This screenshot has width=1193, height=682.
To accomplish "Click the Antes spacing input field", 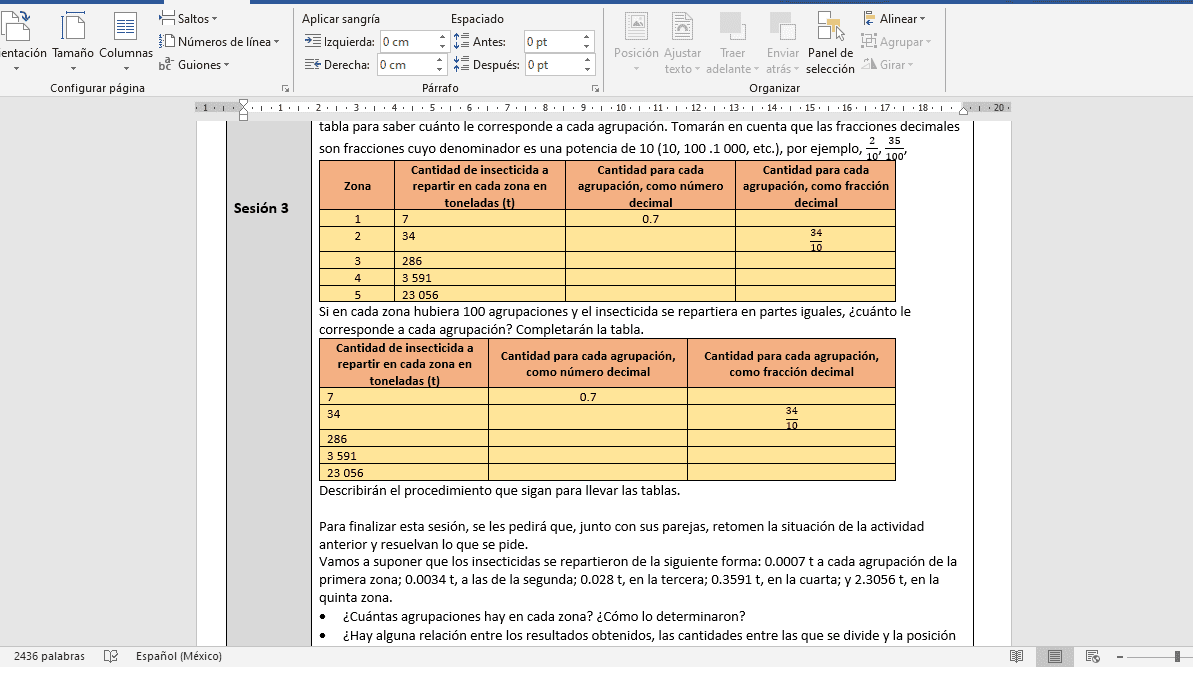I will (552, 42).
